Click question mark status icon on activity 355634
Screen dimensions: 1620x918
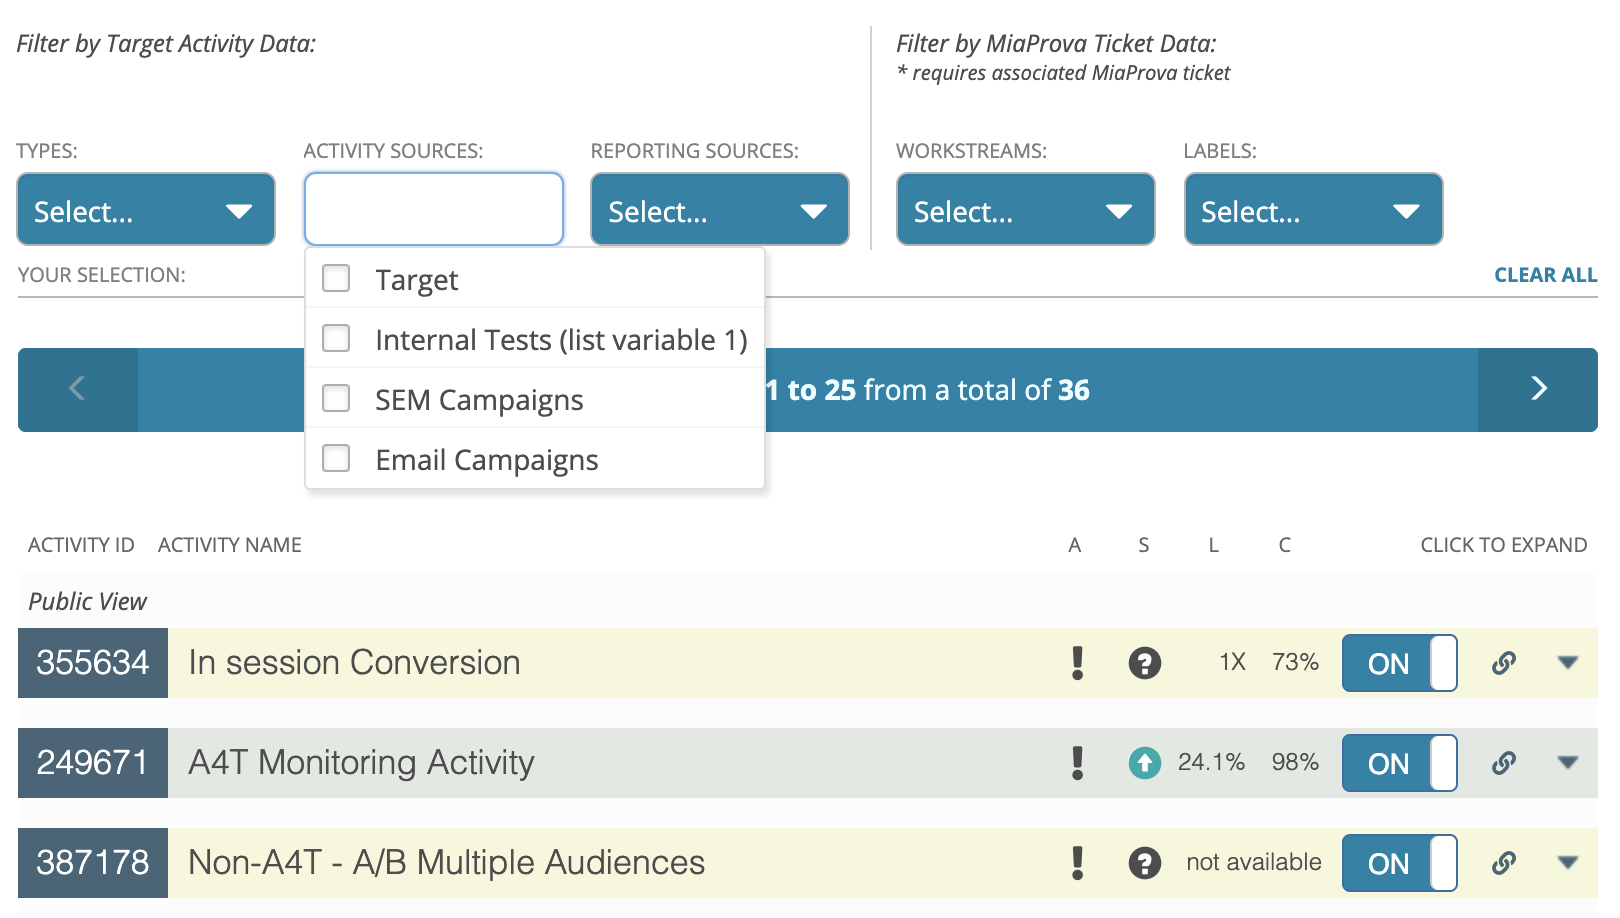(1145, 663)
